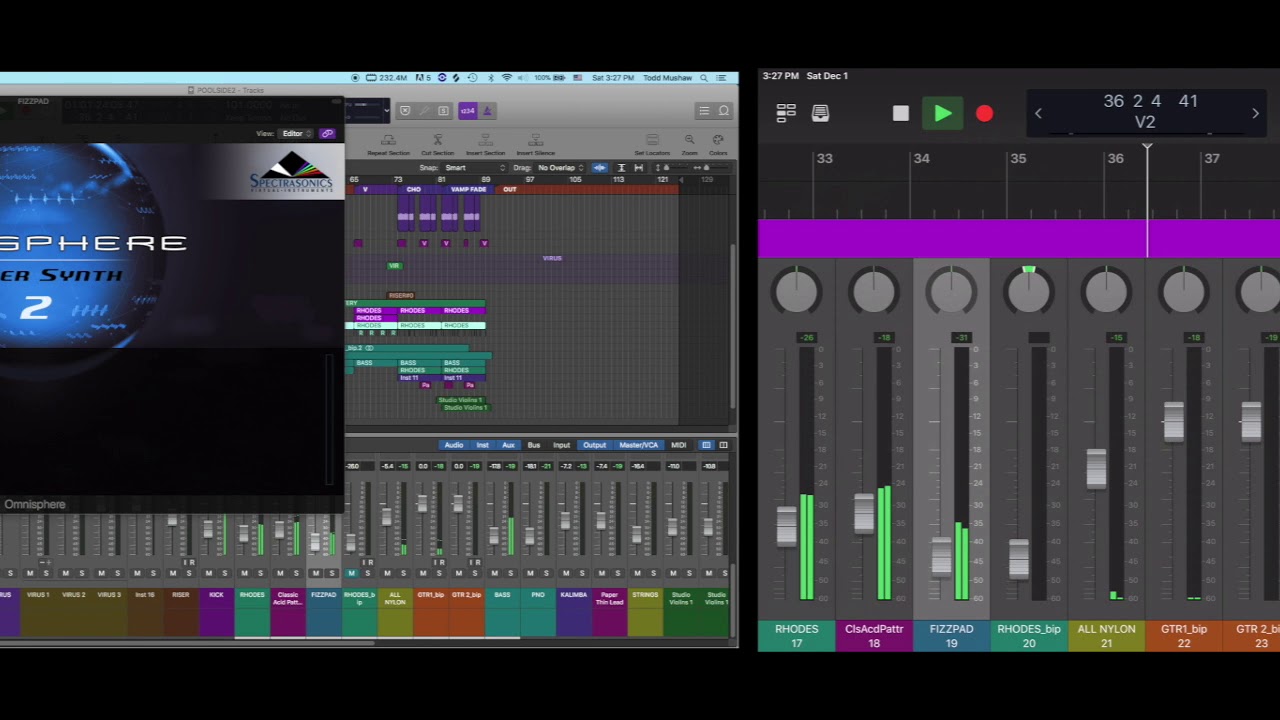Show Input channels in mixer filter
The width and height of the screenshot is (1280, 720).
[562, 445]
